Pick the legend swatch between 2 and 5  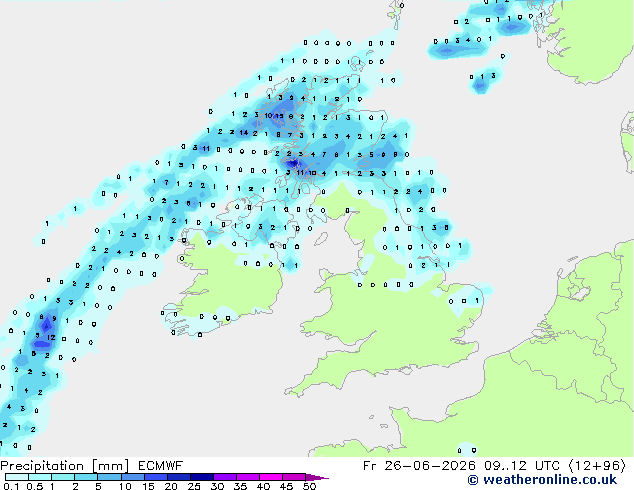86,477
